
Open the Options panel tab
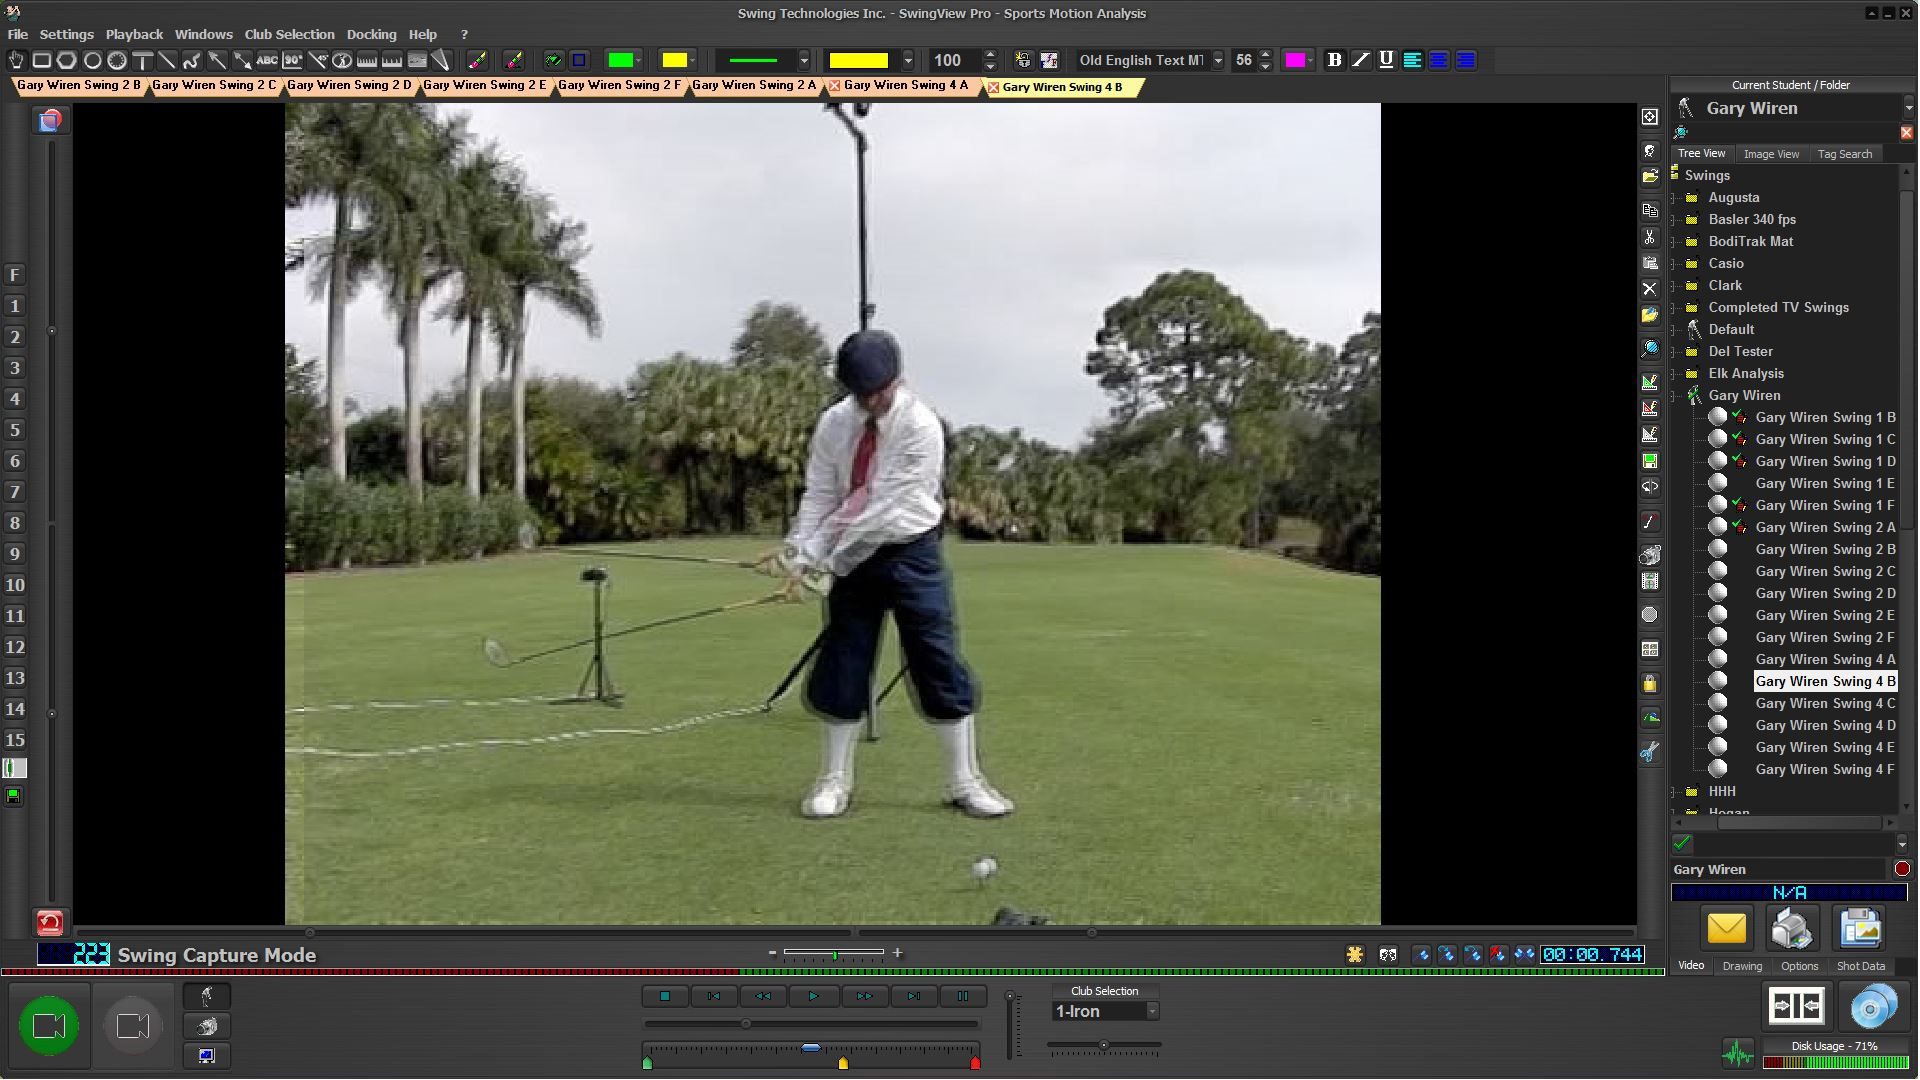click(x=1799, y=966)
